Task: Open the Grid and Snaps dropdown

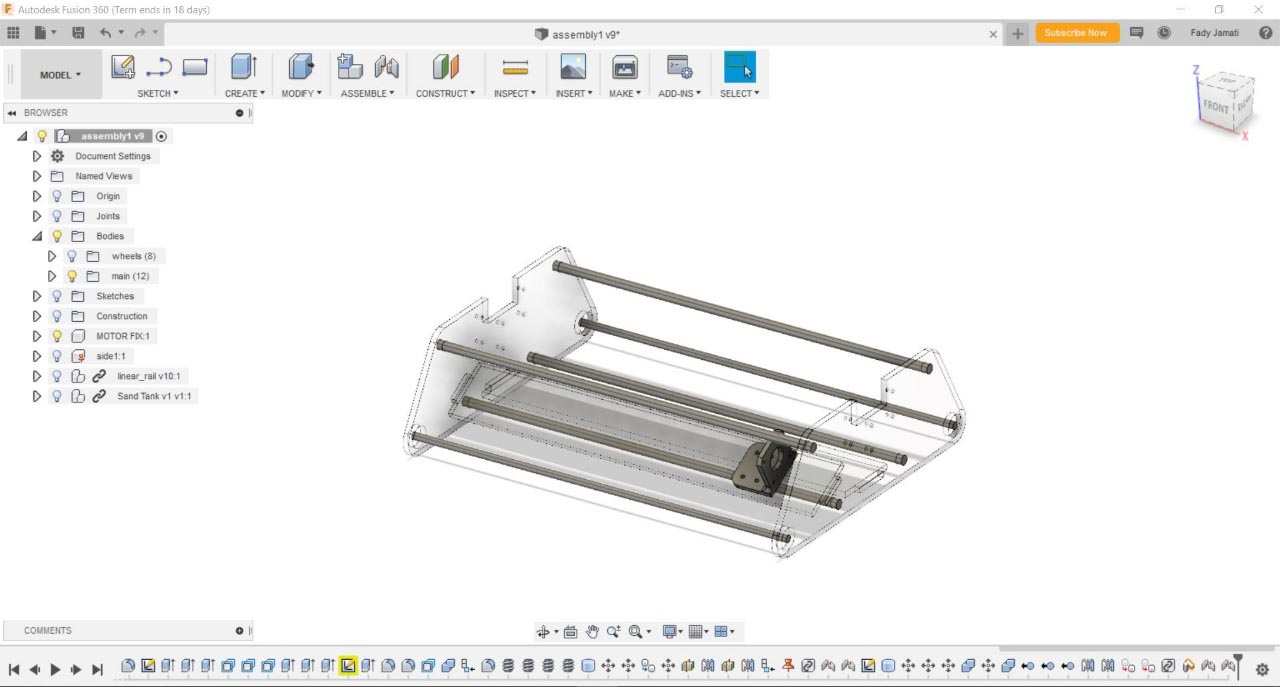Action: tap(699, 631)
